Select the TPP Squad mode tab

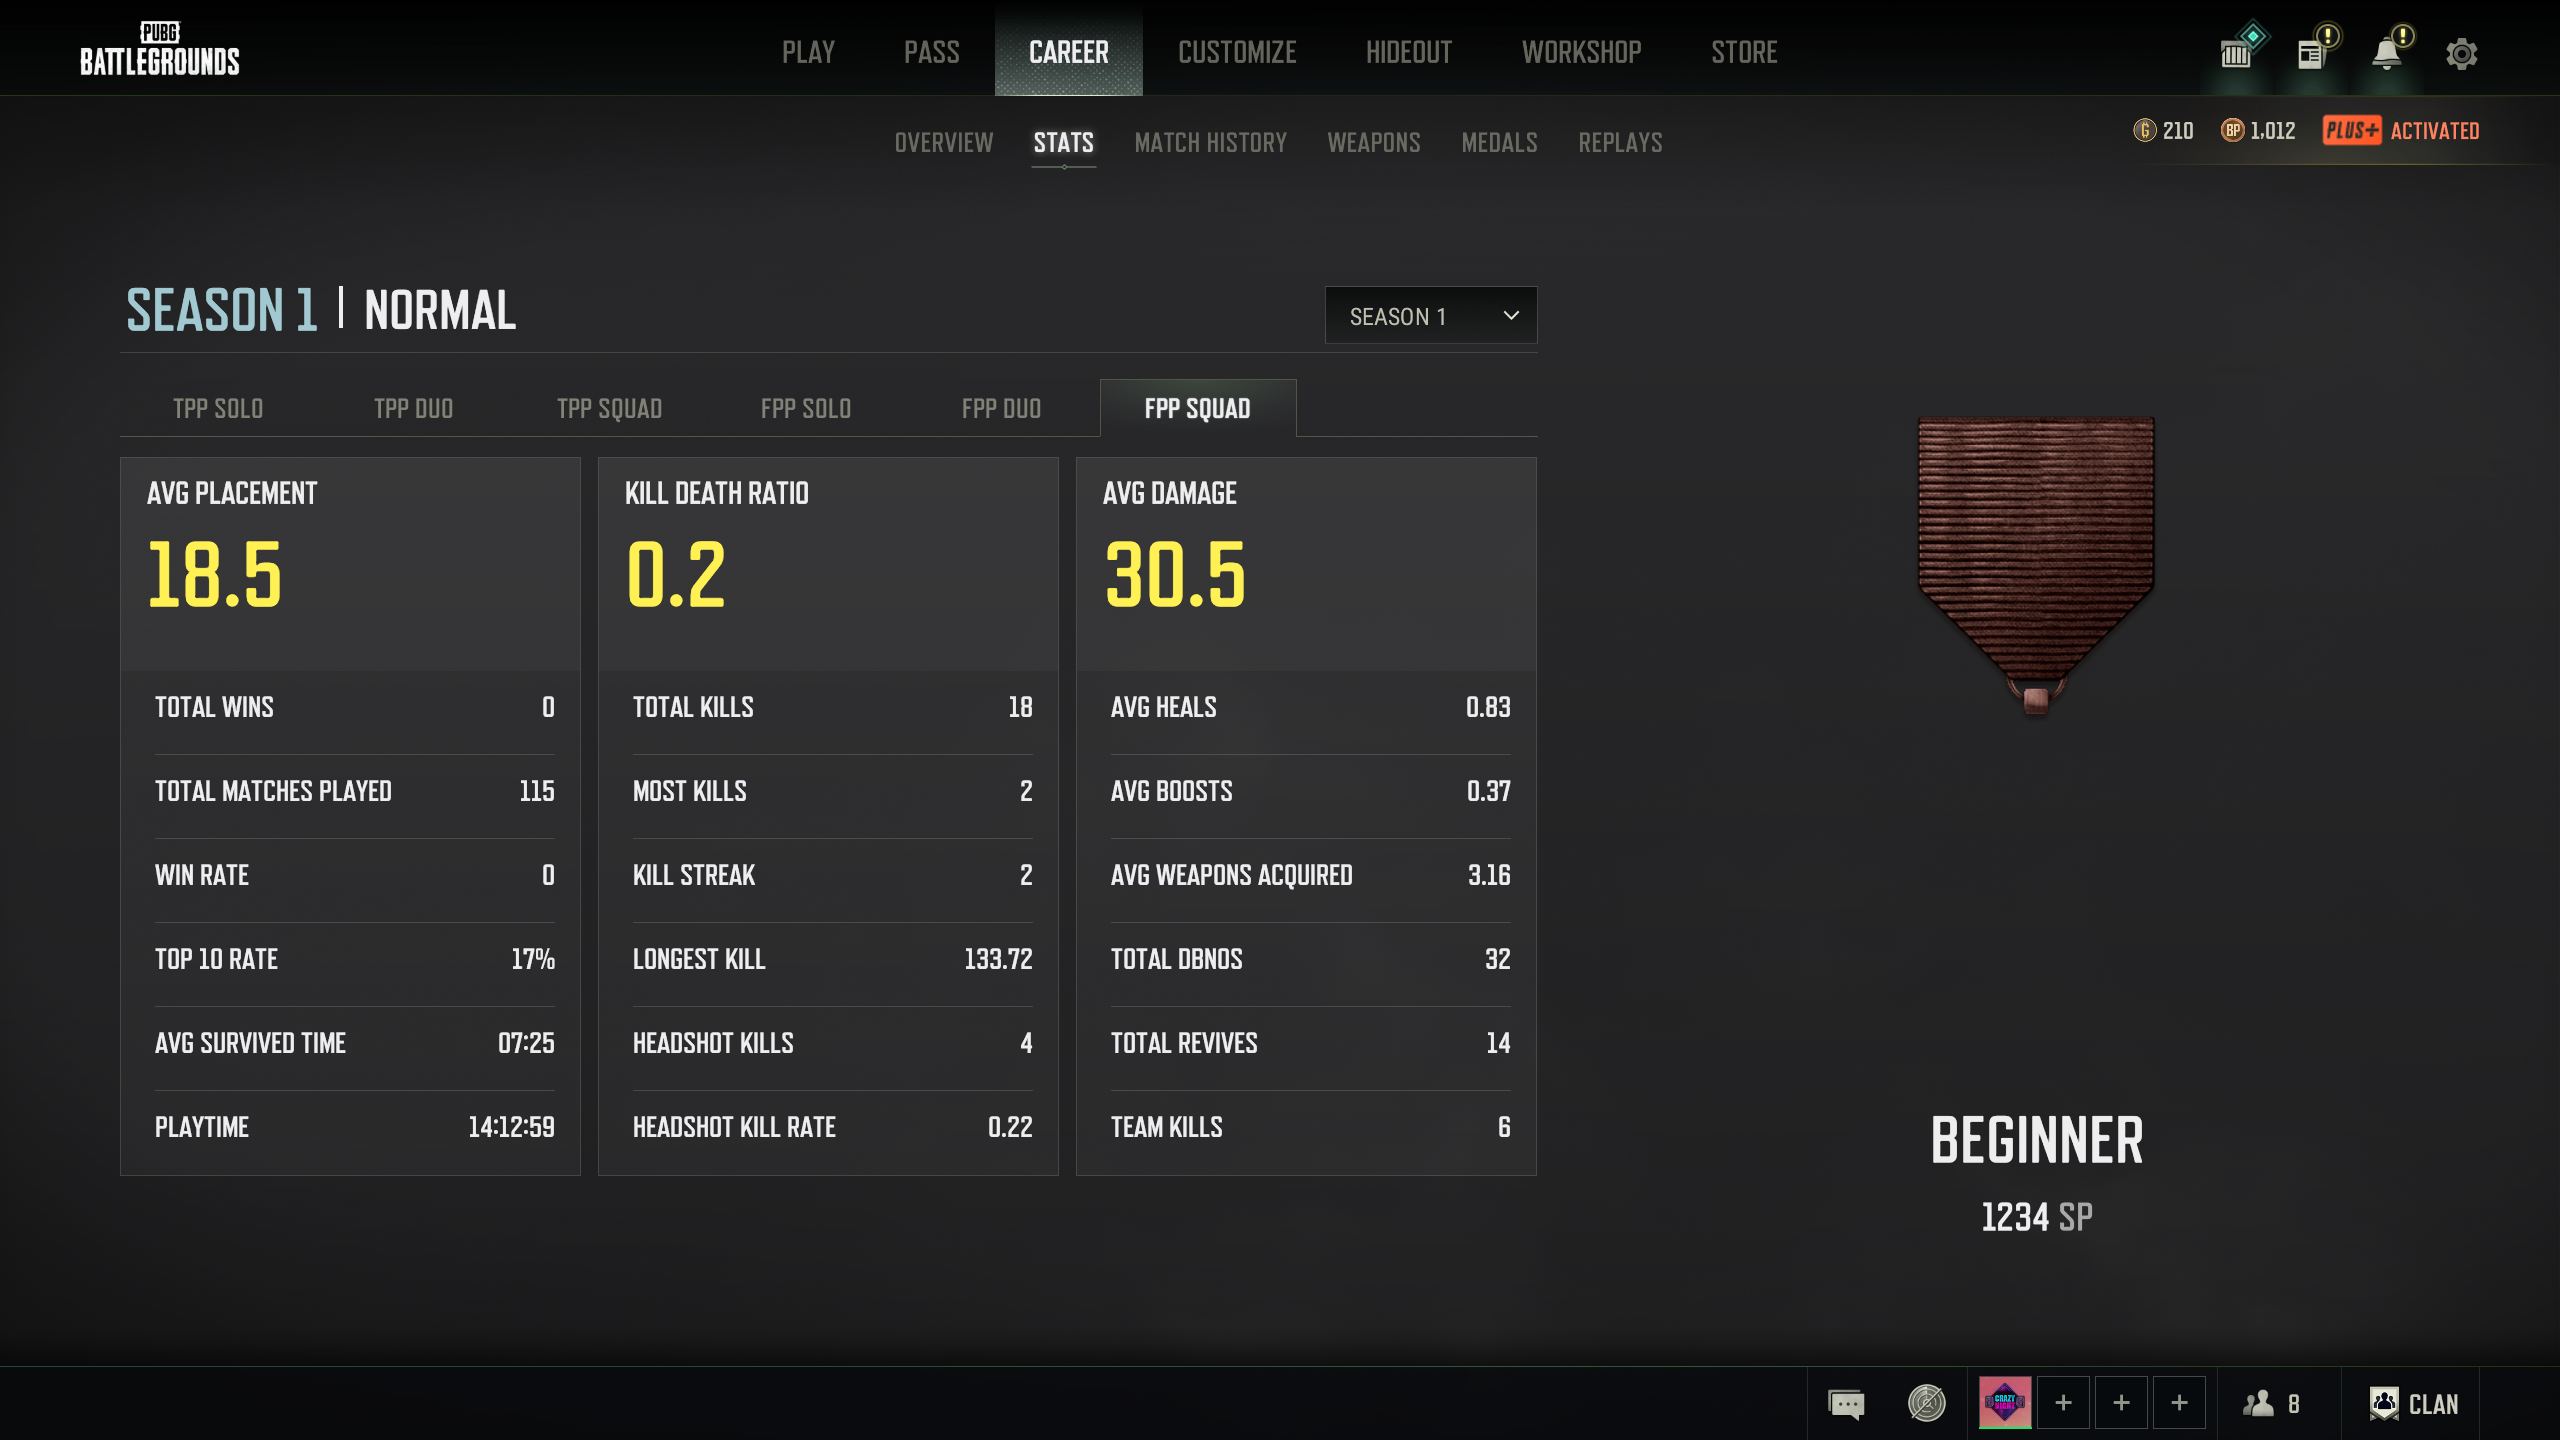click(x=610, y=408)
